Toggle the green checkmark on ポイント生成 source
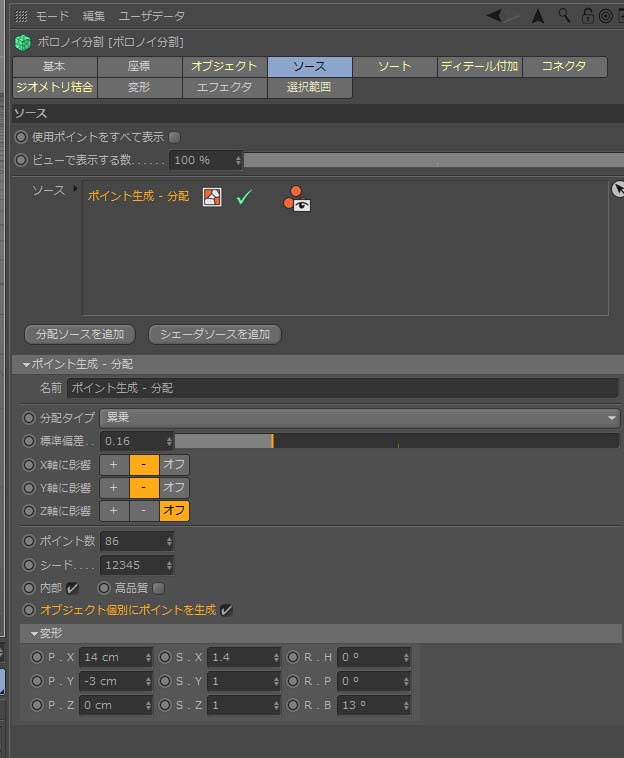Viewport: 624px width, 758px height. point(243,197)
